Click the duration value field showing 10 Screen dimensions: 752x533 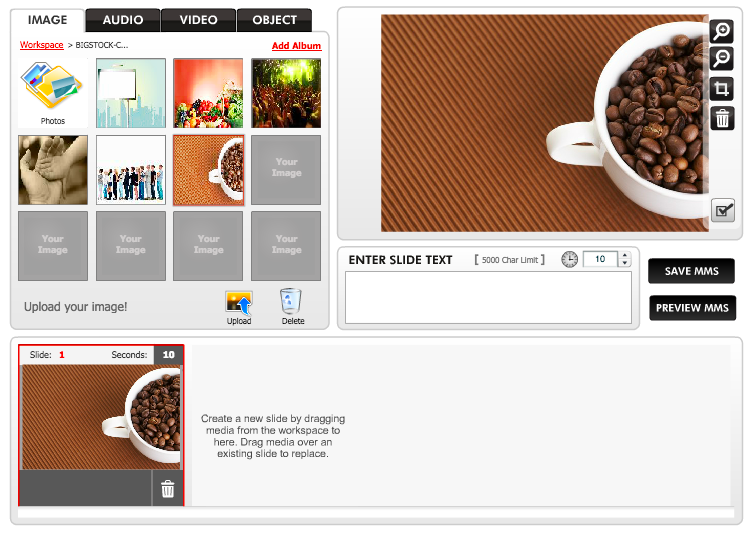[600, 259]
